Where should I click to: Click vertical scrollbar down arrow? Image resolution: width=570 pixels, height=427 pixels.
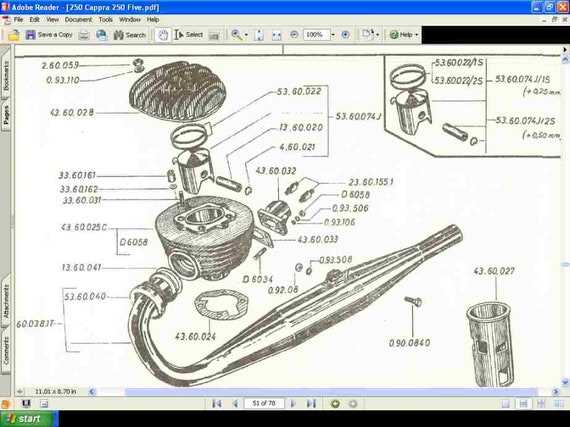point(565,382)
